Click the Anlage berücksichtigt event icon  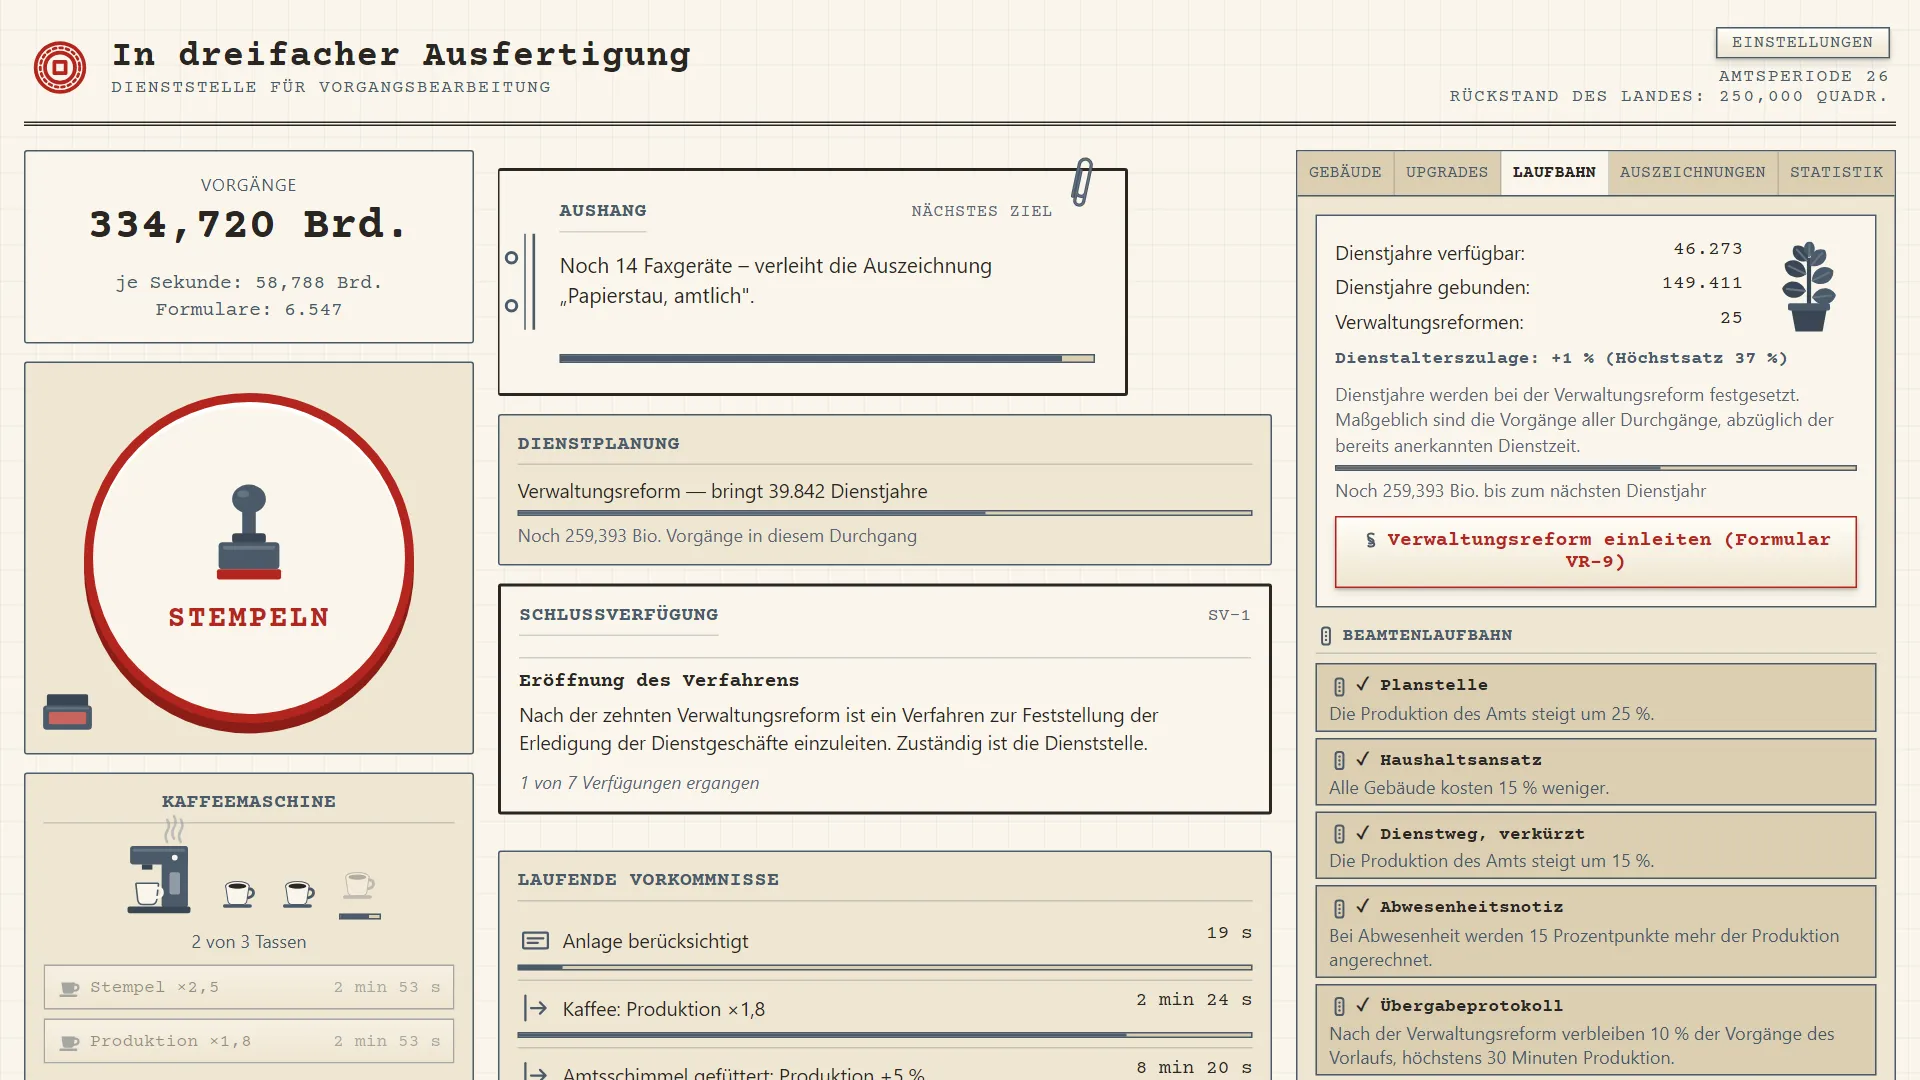pyautogui.click(x=535, y=941)
